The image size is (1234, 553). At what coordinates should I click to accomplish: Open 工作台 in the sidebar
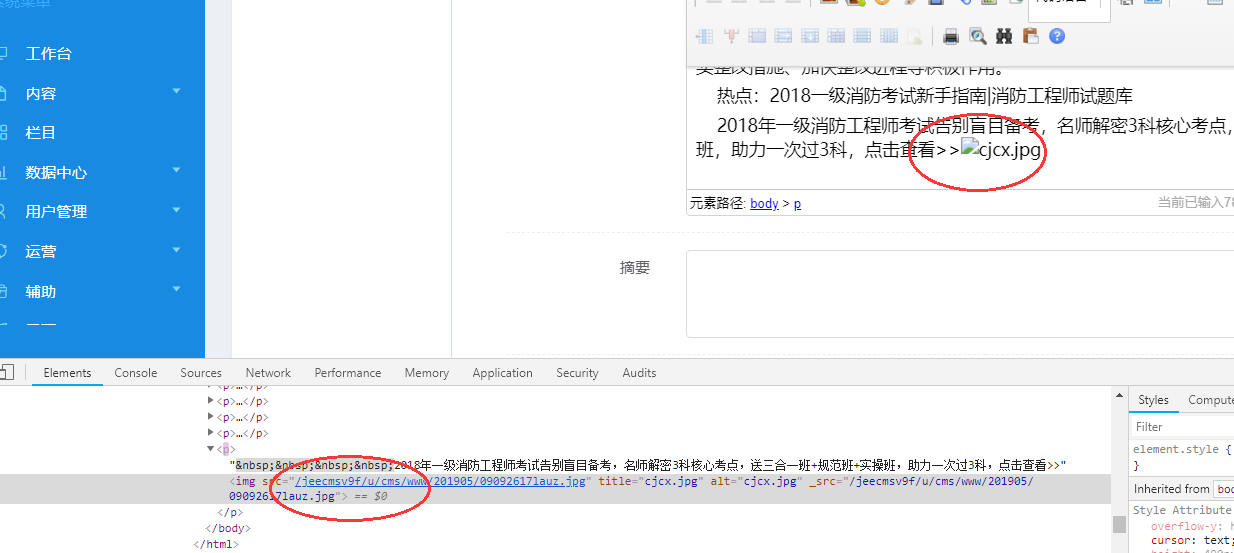coord(49,54)
